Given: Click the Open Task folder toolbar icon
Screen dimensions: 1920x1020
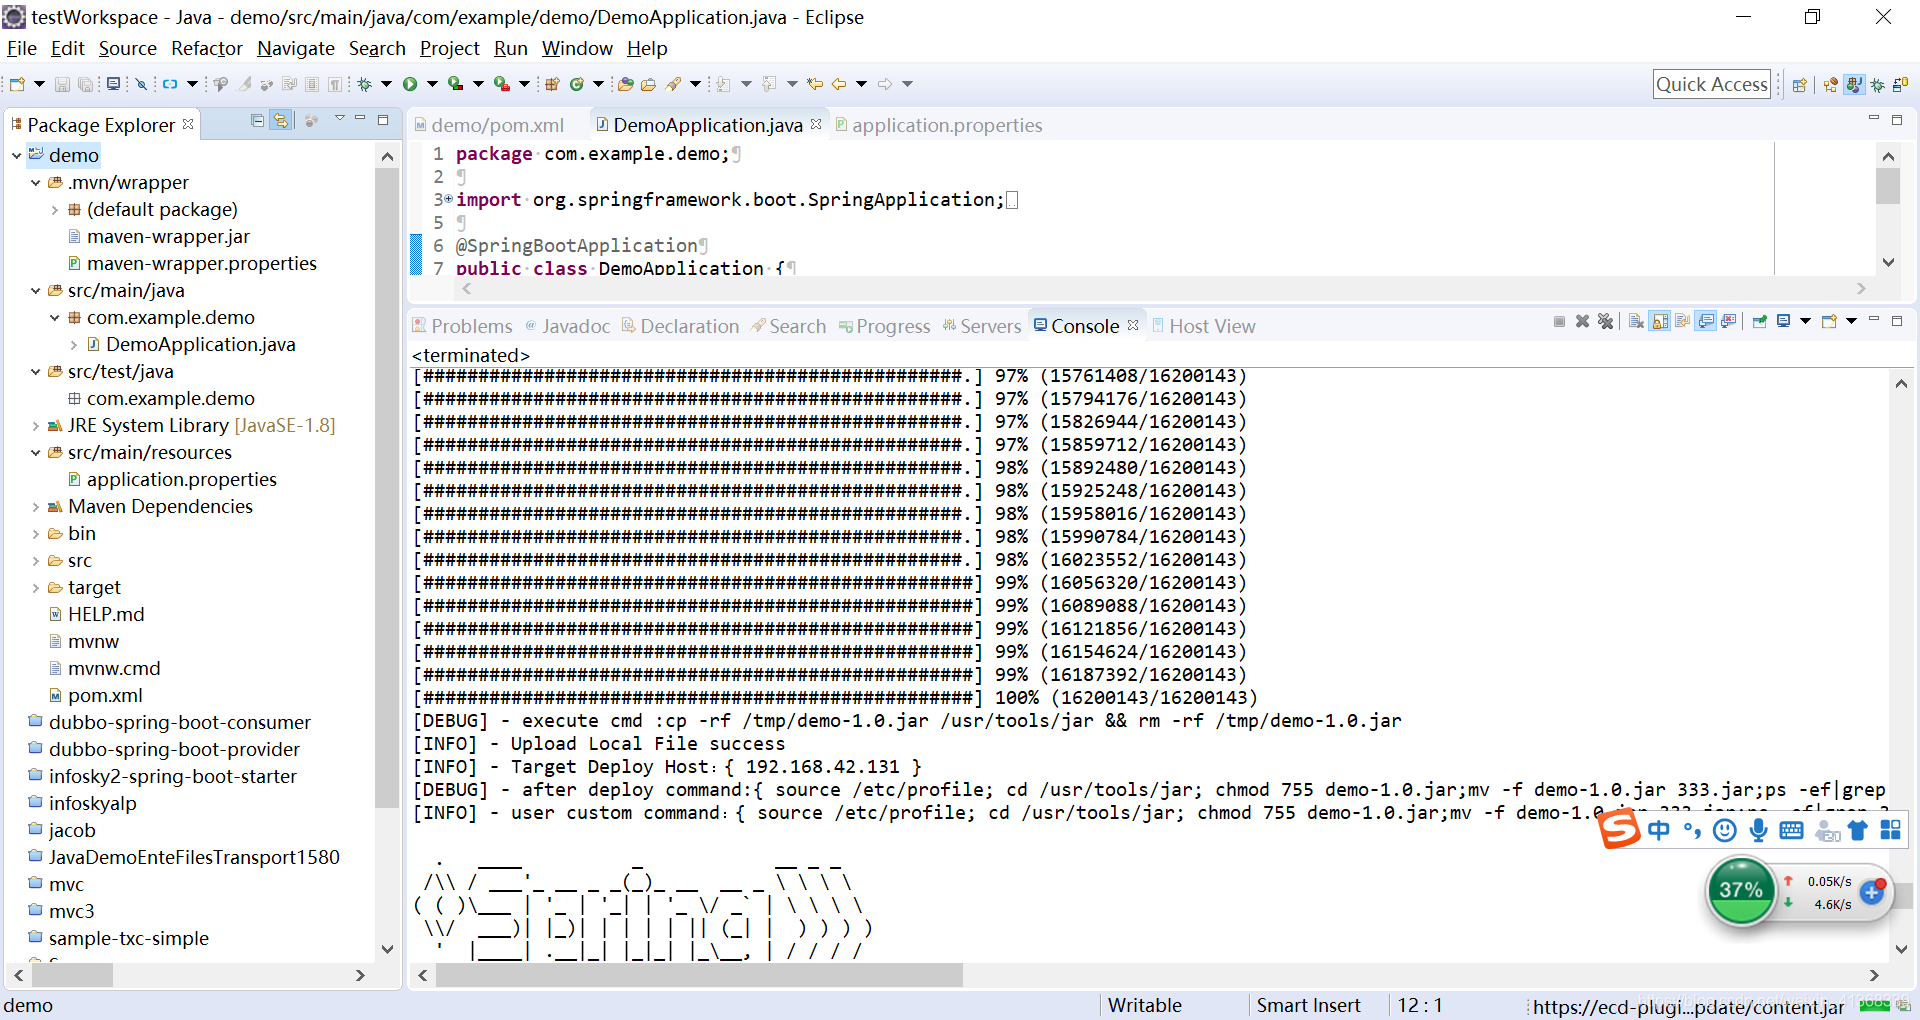Looking at the screenshot, I should (x=648, y=84).
